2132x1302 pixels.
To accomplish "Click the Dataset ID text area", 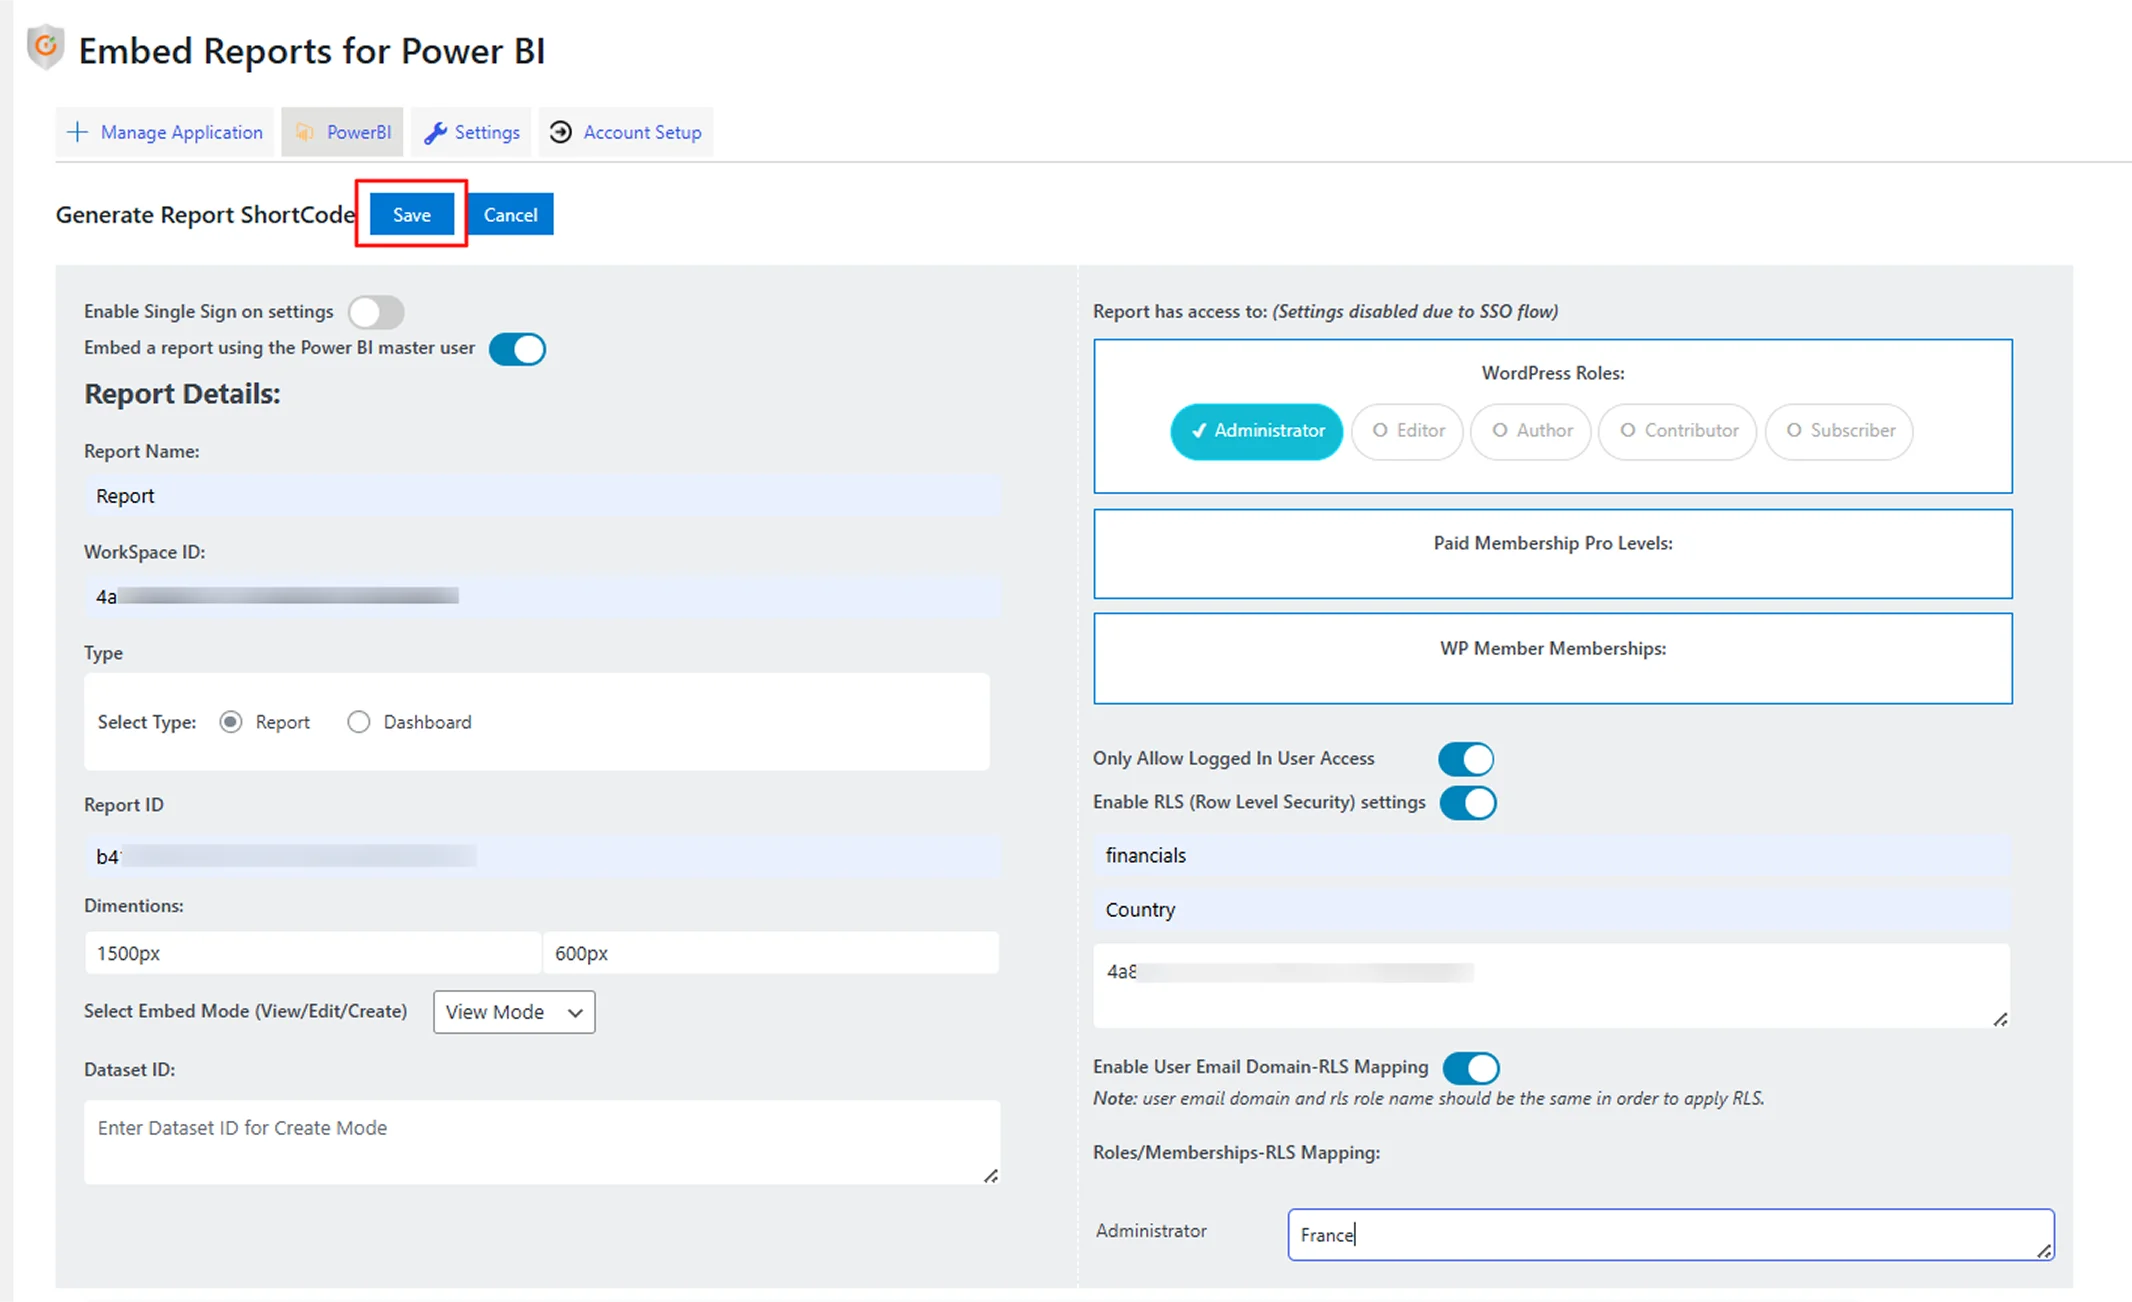I will click(x=542, y=1142).
